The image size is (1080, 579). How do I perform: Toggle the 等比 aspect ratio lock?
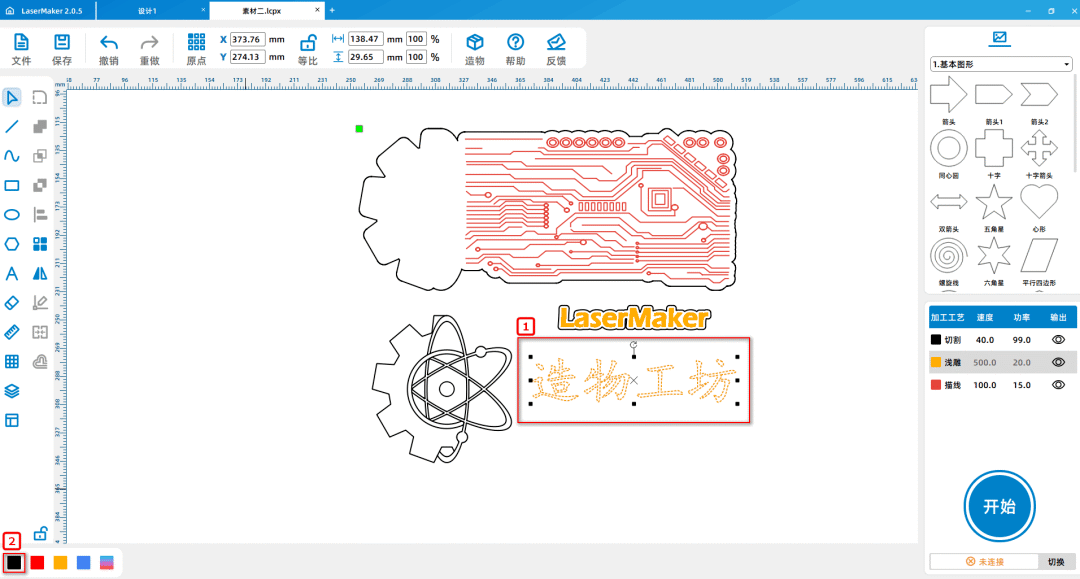pos(308,43)
